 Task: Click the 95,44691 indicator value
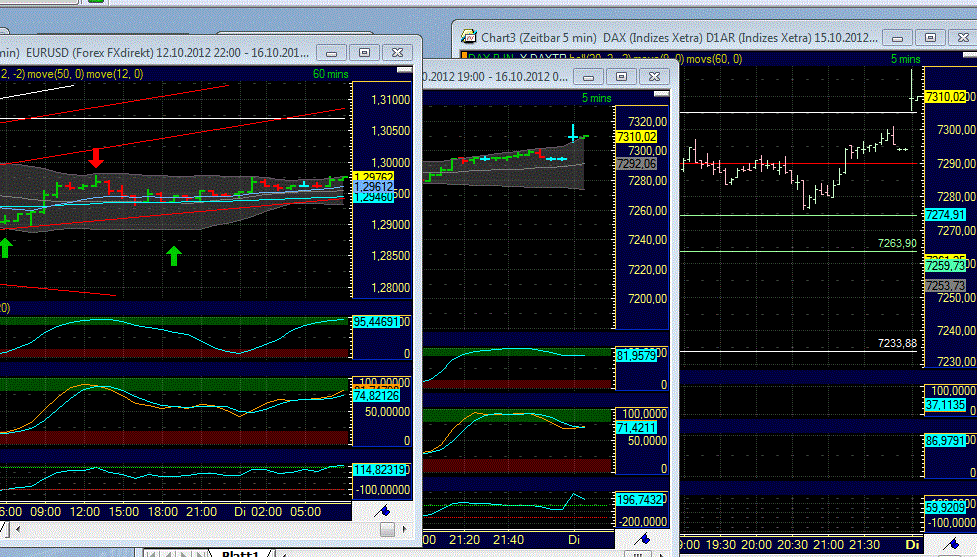376,322
